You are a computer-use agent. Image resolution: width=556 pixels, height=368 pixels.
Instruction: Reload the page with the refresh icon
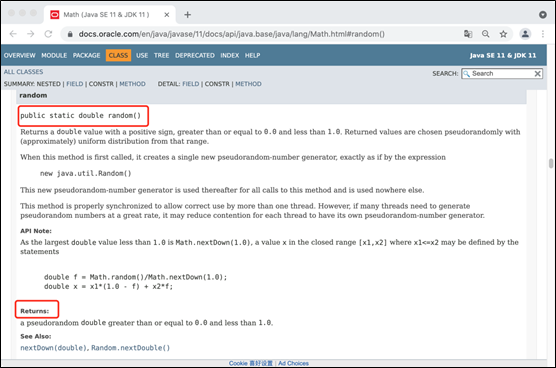(x=48, y=34)
